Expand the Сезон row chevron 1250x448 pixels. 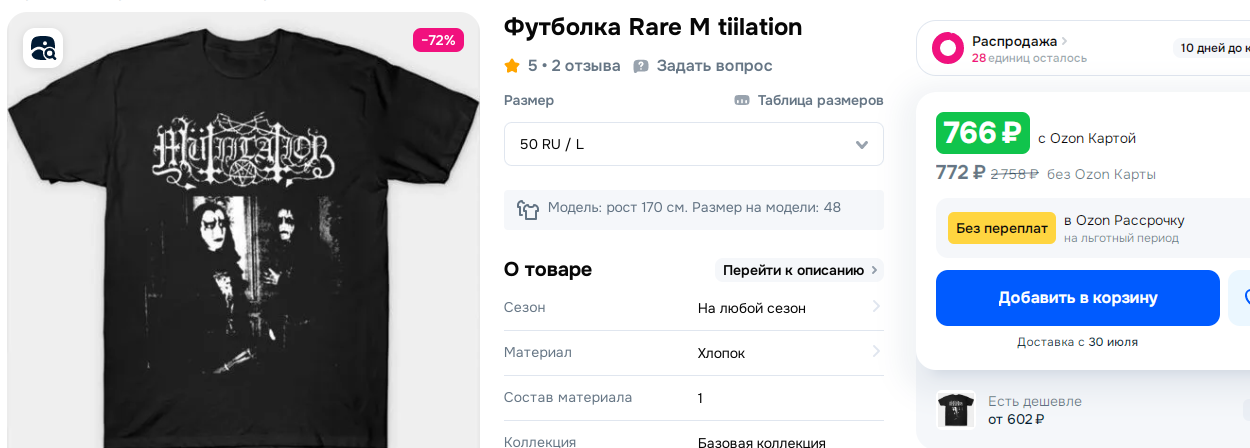pyautogui.click(x=876, y=307)
